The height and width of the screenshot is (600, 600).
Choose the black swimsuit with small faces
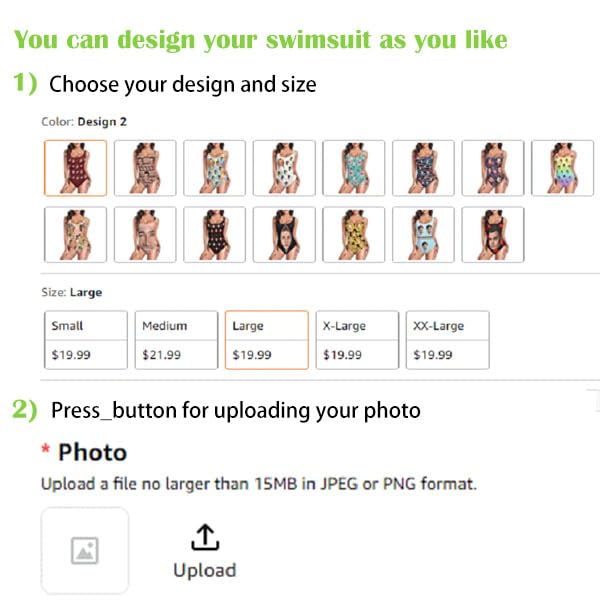coord(214,235)
